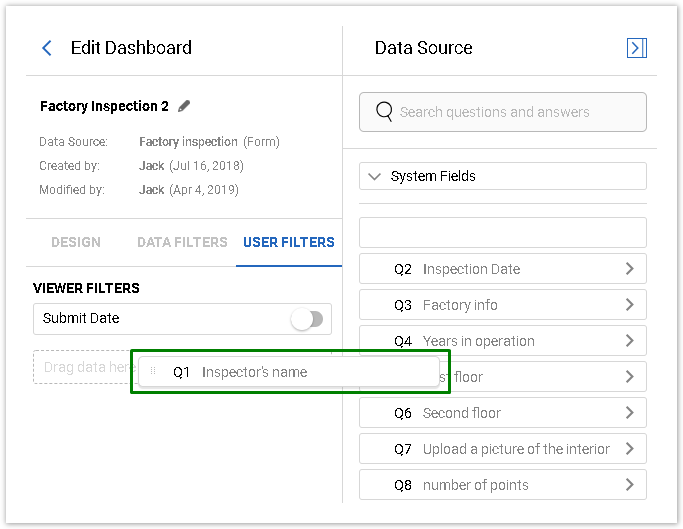Expand Q4 Years in operation chevron
The width and height of the screenshot is (683, 529).
click(x=629, y=341)
